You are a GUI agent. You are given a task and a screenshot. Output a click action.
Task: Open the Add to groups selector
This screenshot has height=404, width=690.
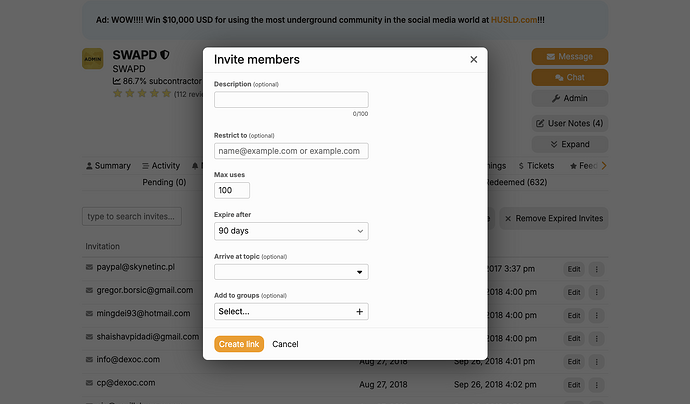pyautogui.click(x=291, y=312)
